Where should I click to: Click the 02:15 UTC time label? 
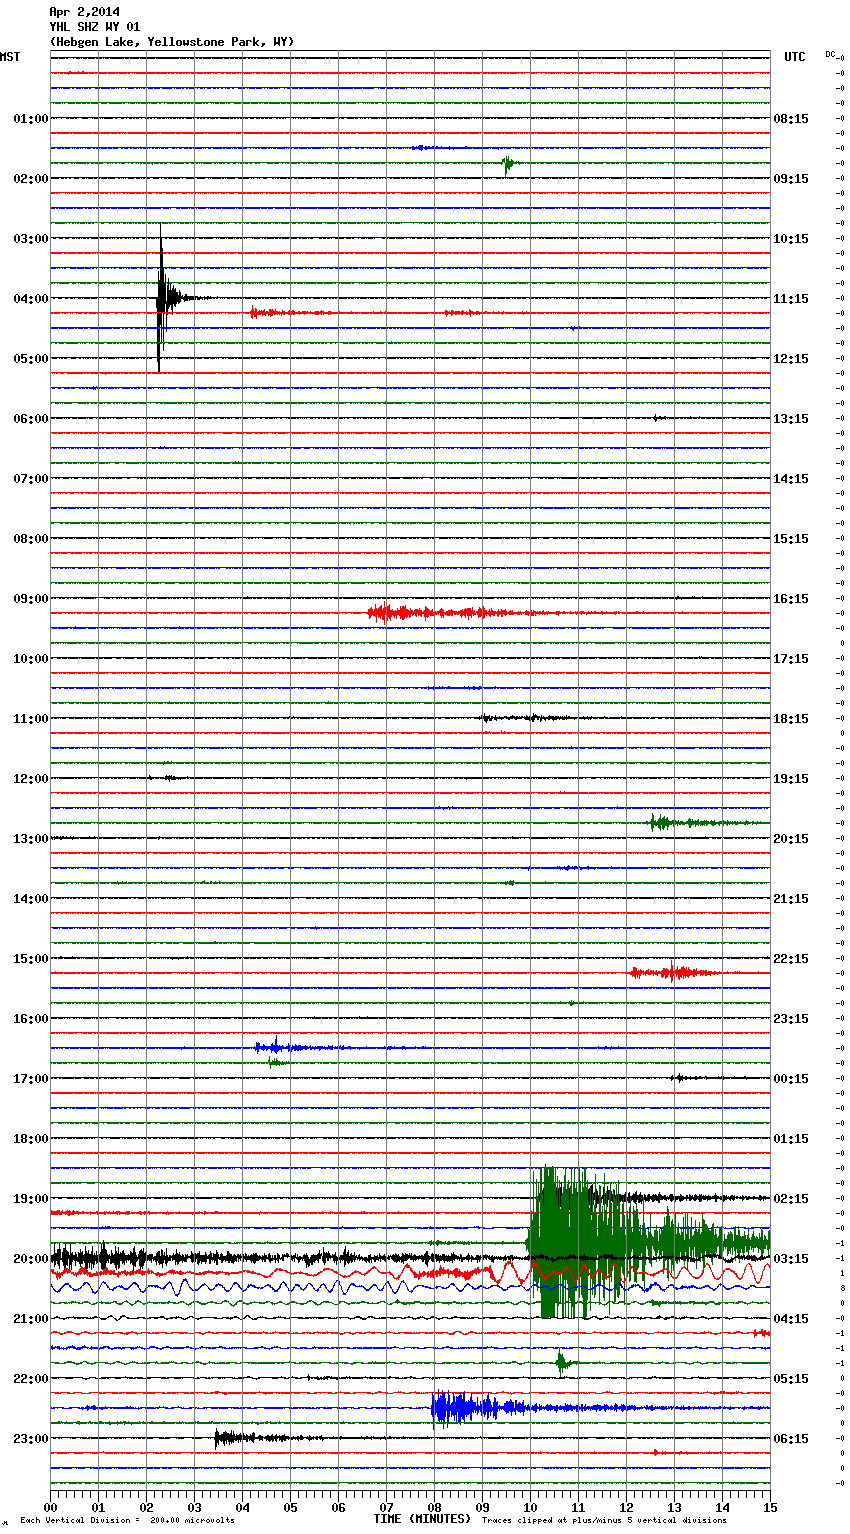(x=791, y=1199)
